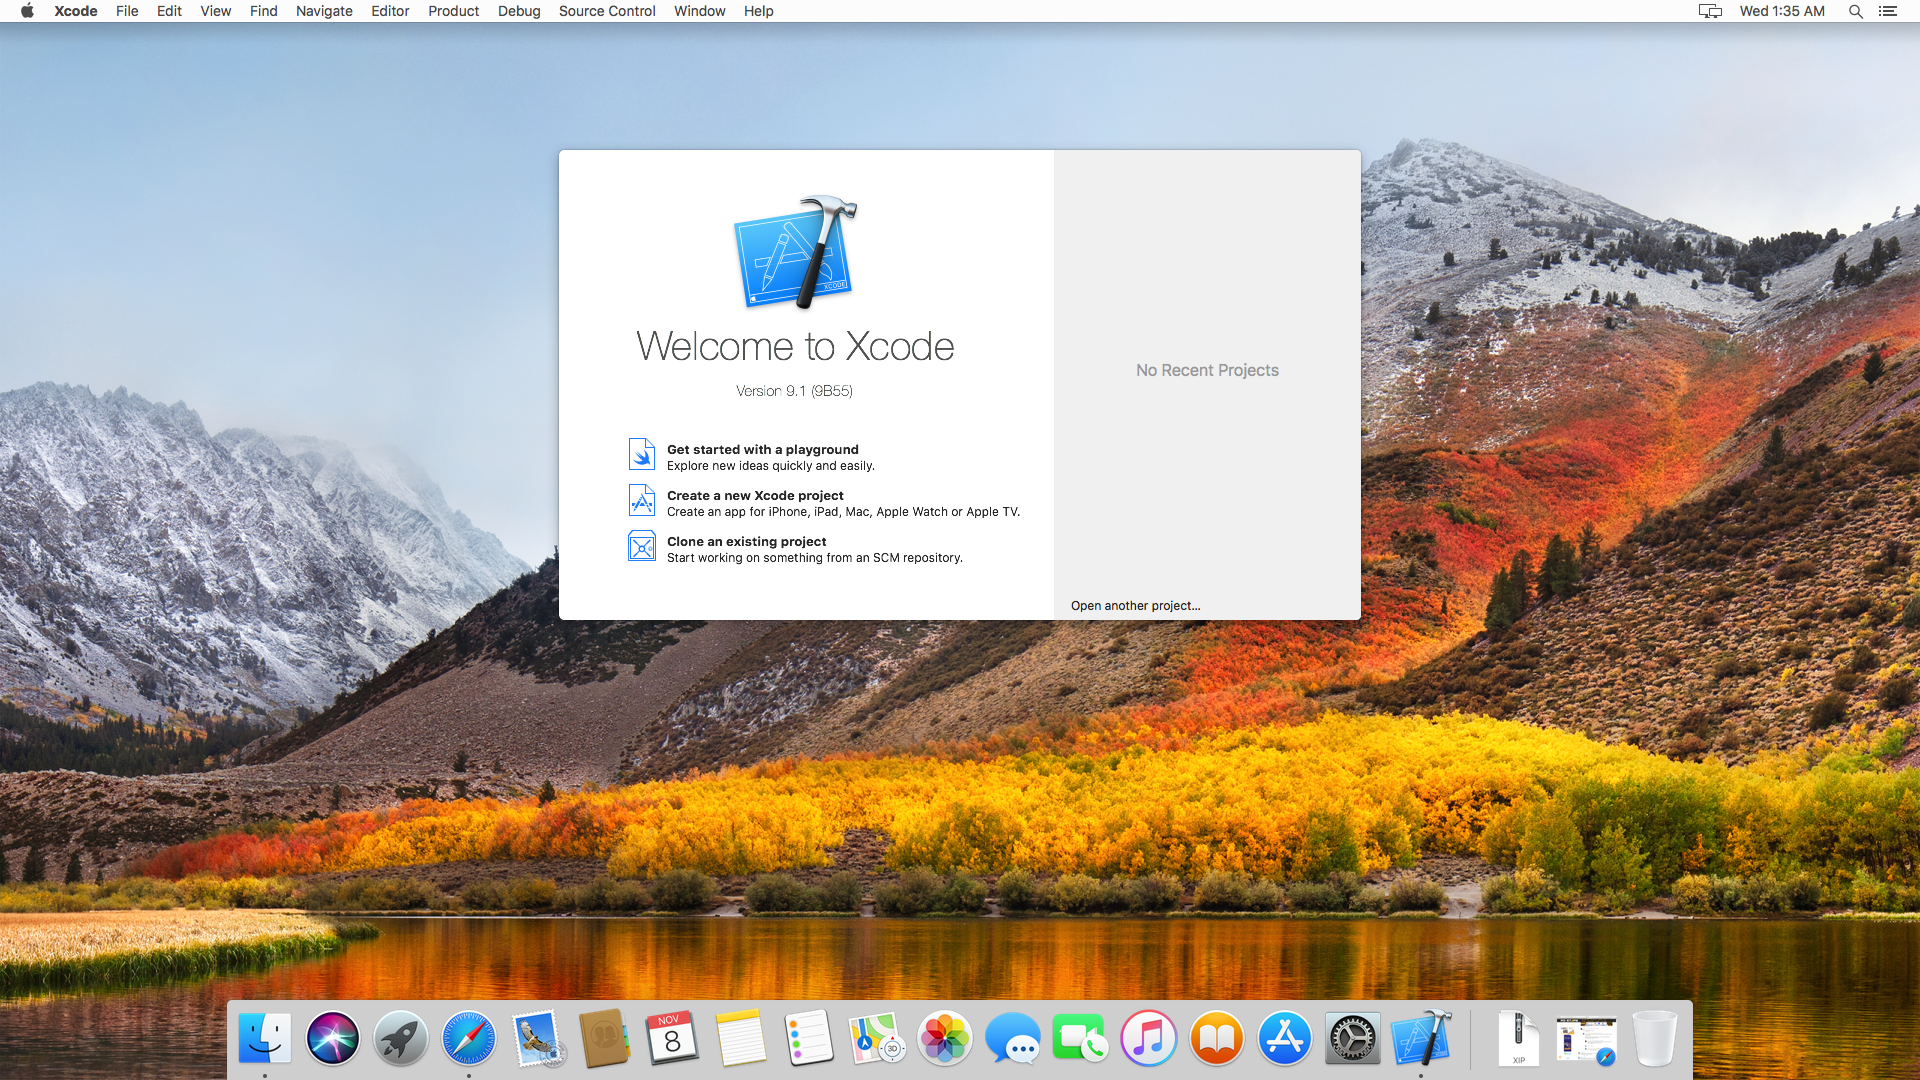Click the Xcode icon in the Dock

(x=1421, y=1038)
